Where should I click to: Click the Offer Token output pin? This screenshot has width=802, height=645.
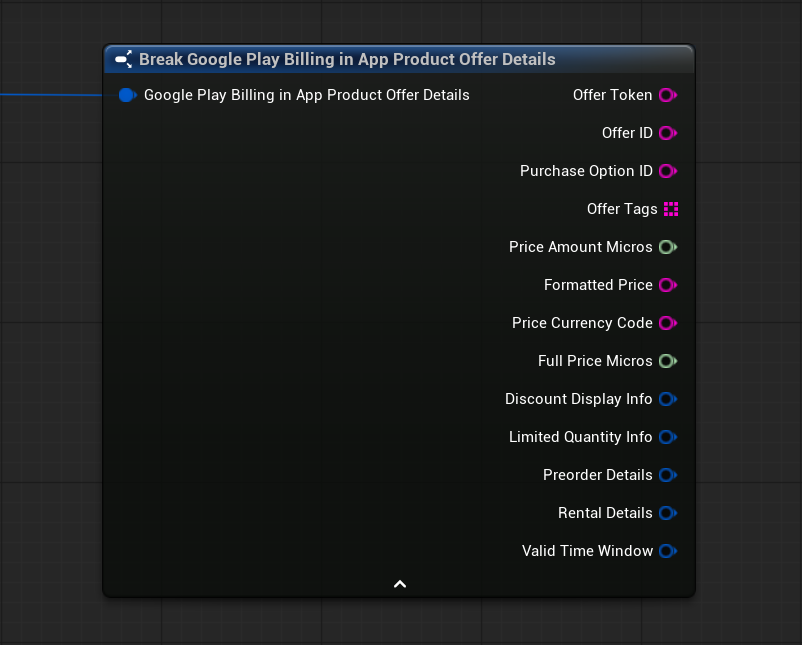tap(668, 95)
